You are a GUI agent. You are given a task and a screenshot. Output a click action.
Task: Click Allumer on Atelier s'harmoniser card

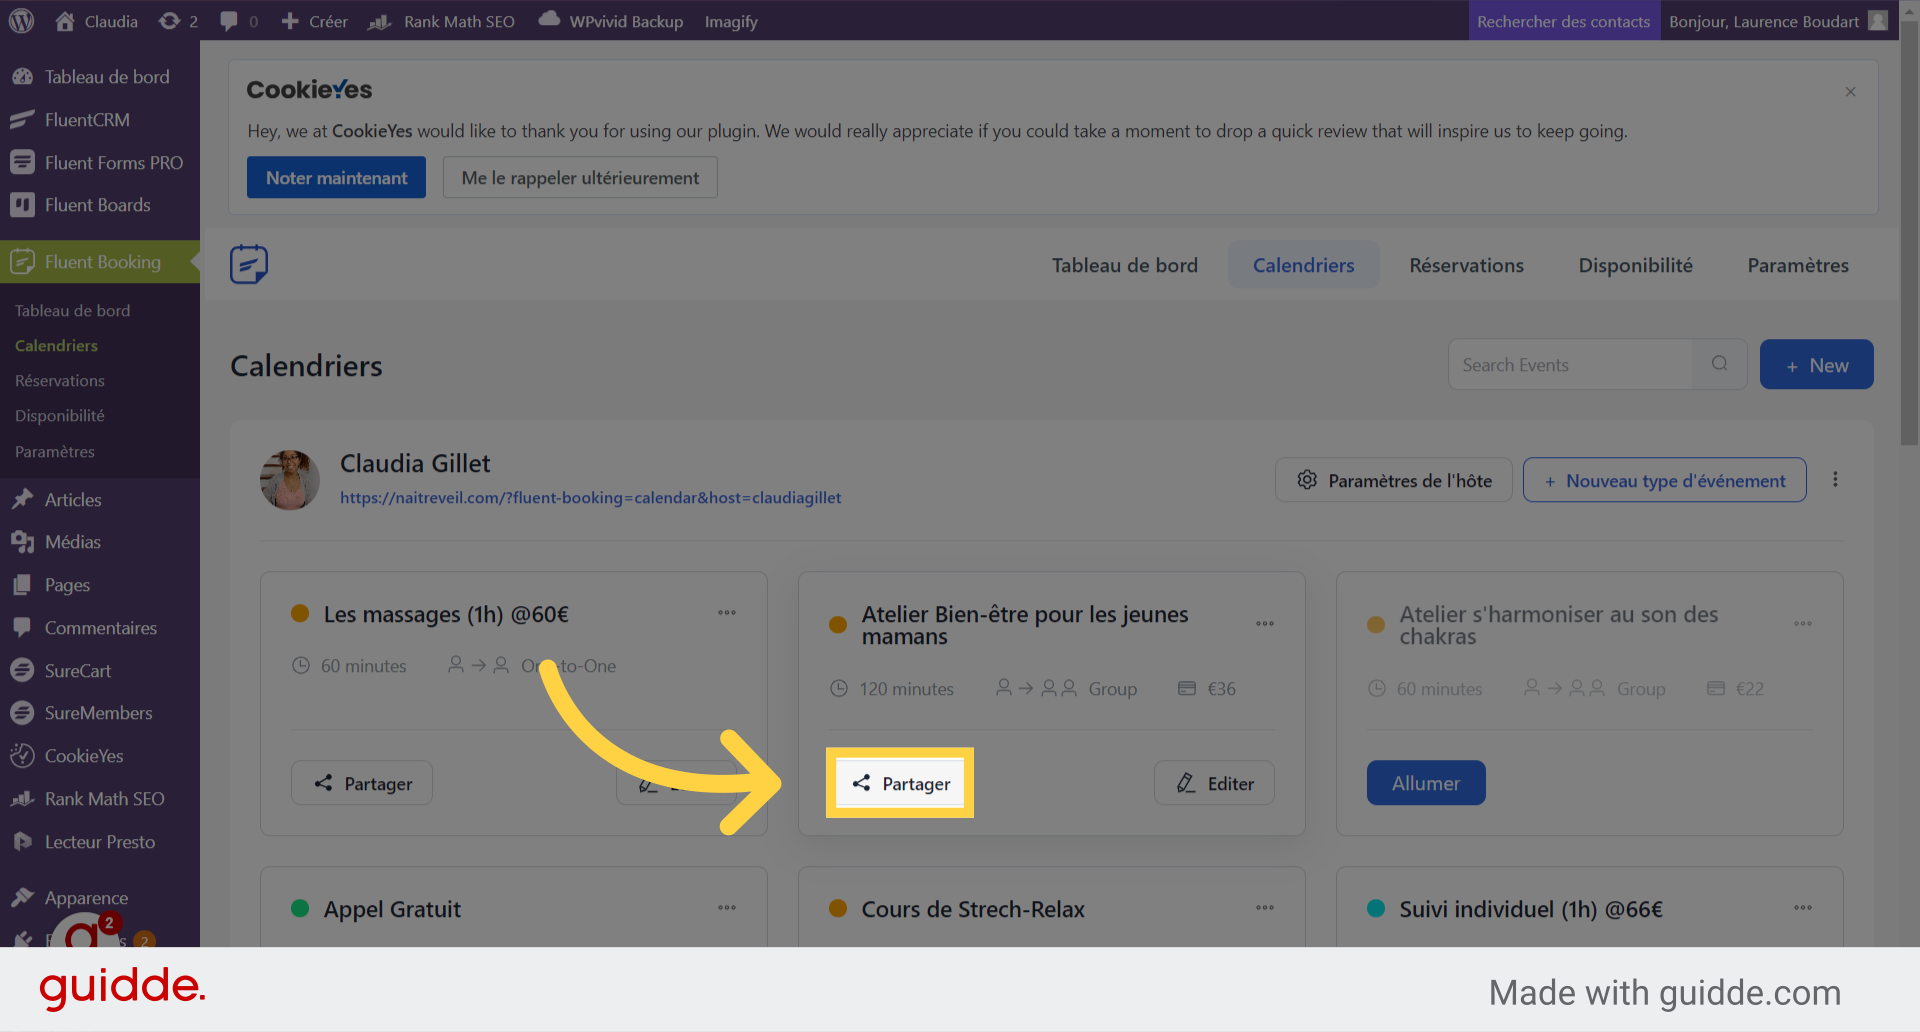point(1426,783)
